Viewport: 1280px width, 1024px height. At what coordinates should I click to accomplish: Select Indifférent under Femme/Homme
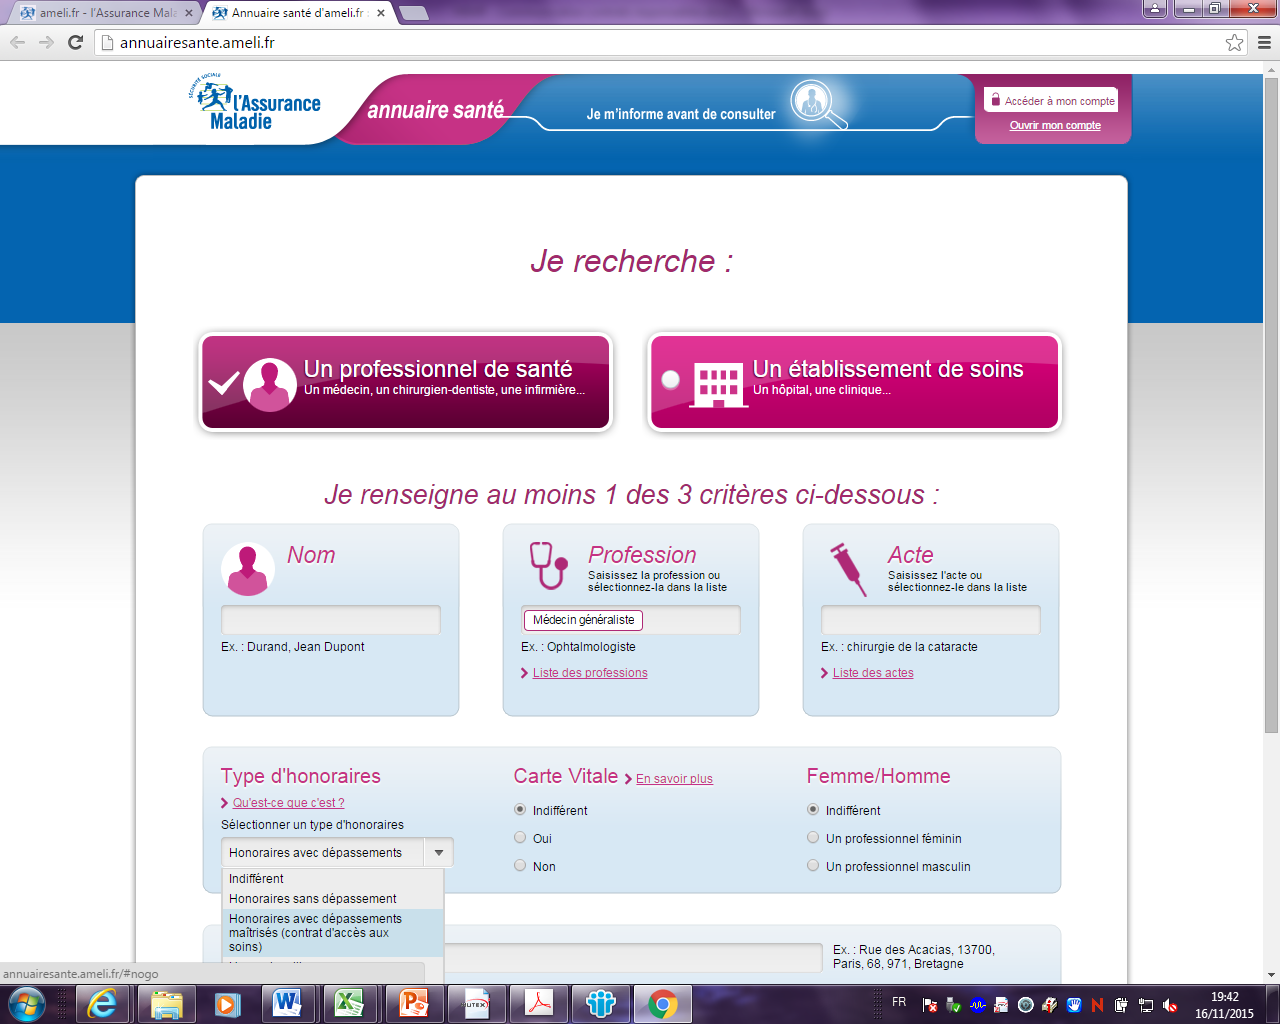813,810
